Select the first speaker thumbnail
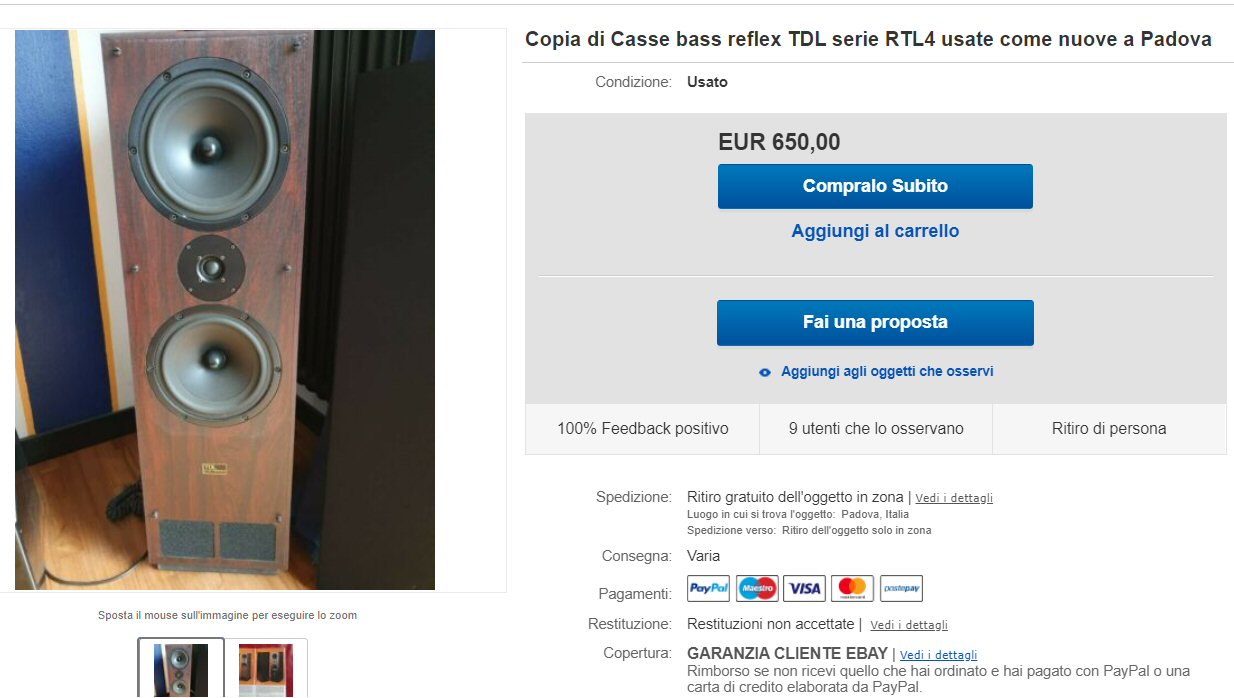The image size is (1234, 698). (181, 669)
